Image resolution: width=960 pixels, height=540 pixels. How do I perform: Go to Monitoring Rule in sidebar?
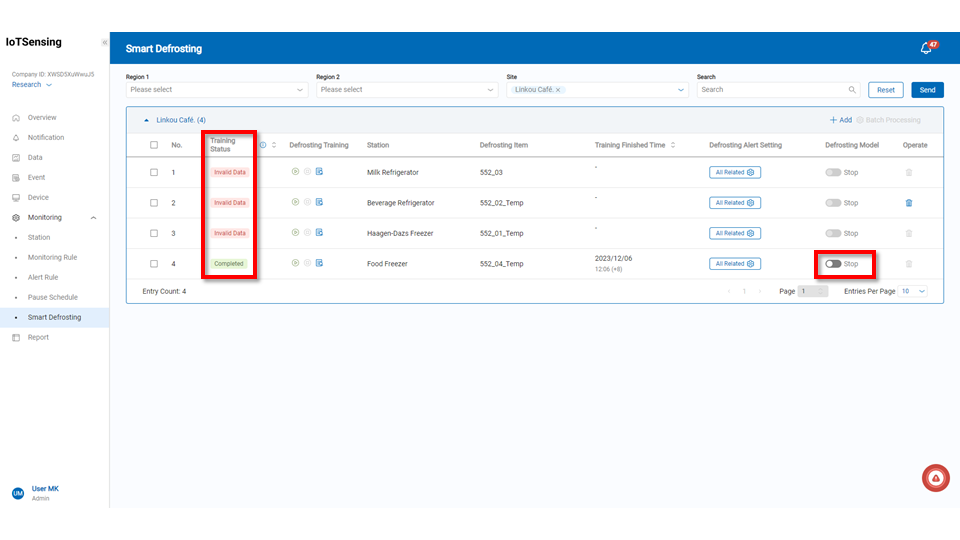coord(52,257)
